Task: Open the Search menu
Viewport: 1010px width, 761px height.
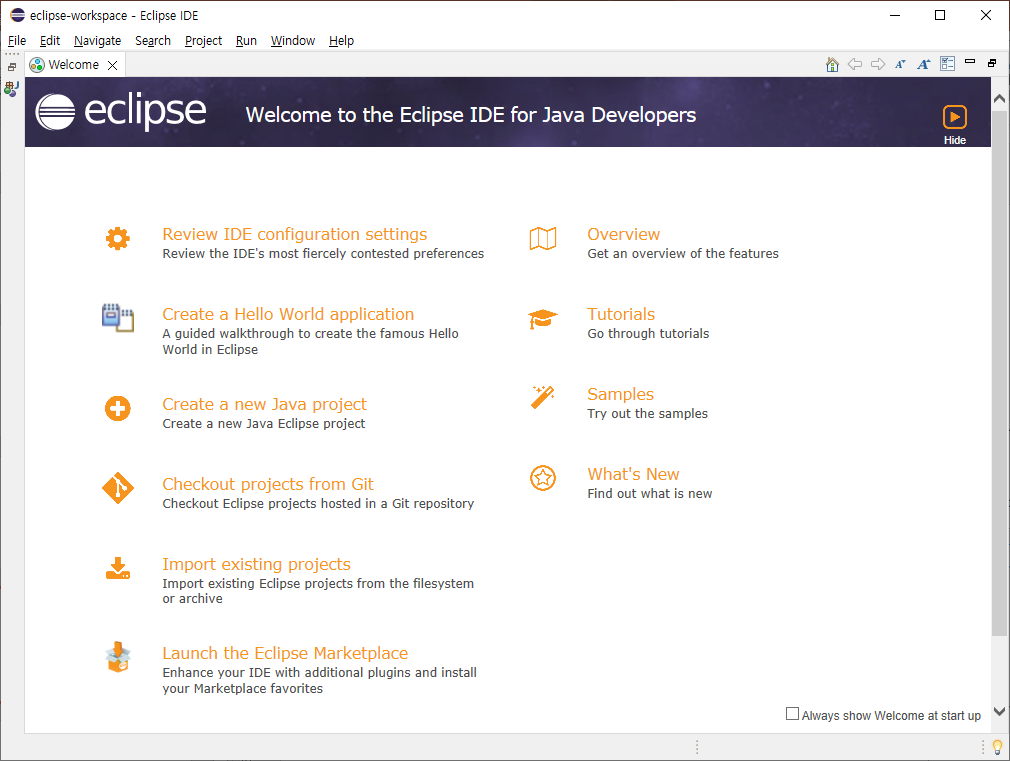Action: tap(153, 41)
